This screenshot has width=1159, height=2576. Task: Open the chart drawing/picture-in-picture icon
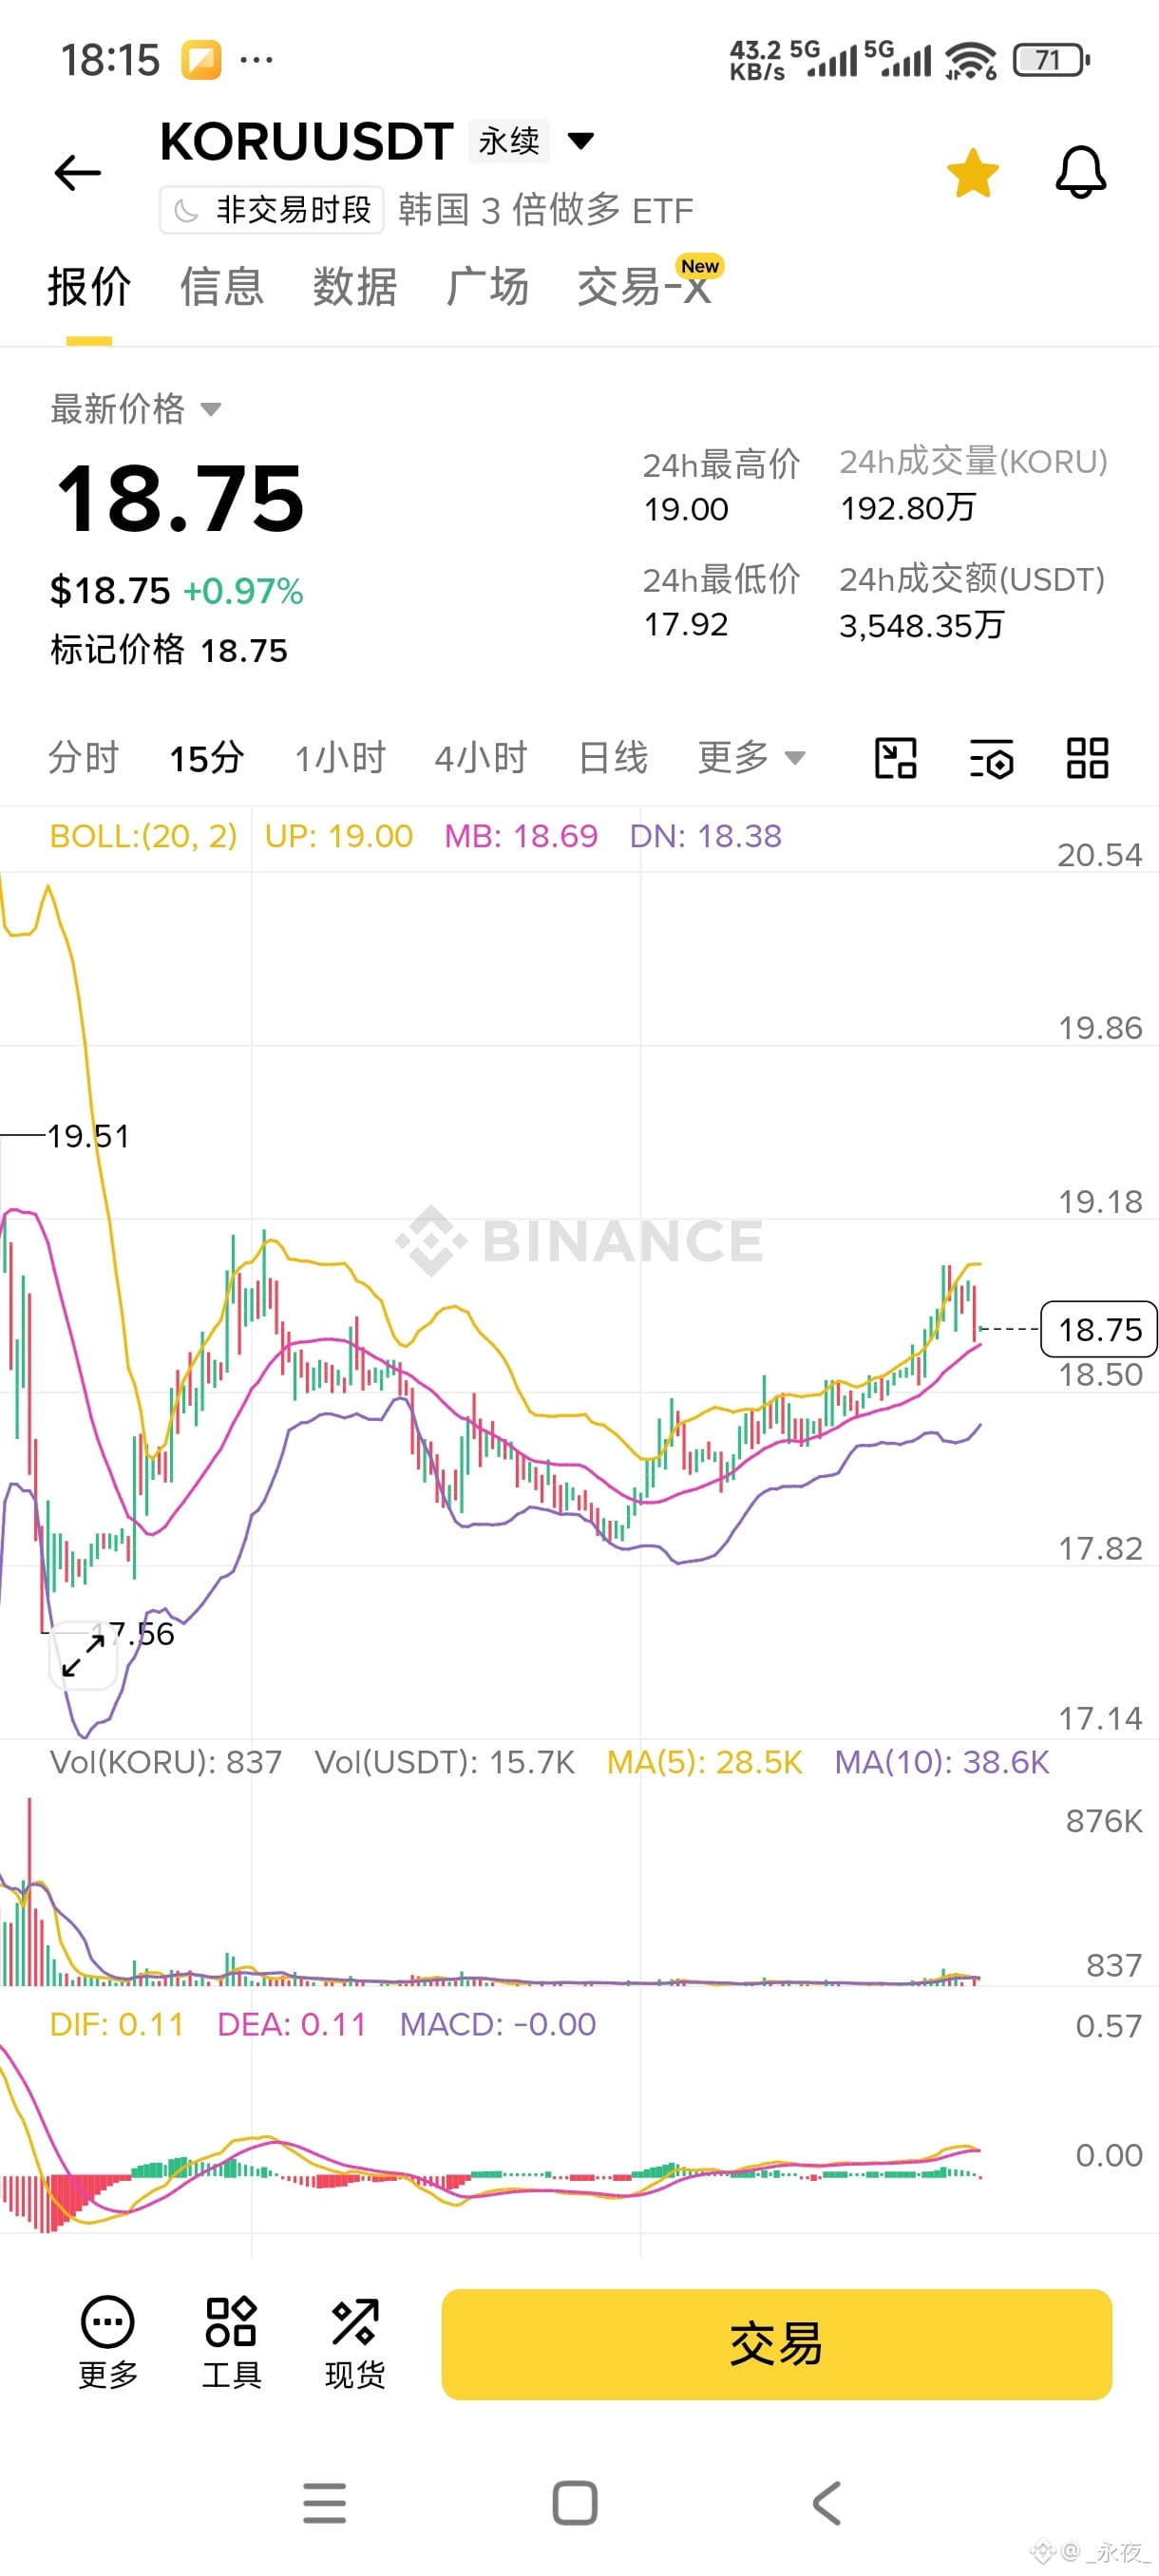(x=895, y=758)
